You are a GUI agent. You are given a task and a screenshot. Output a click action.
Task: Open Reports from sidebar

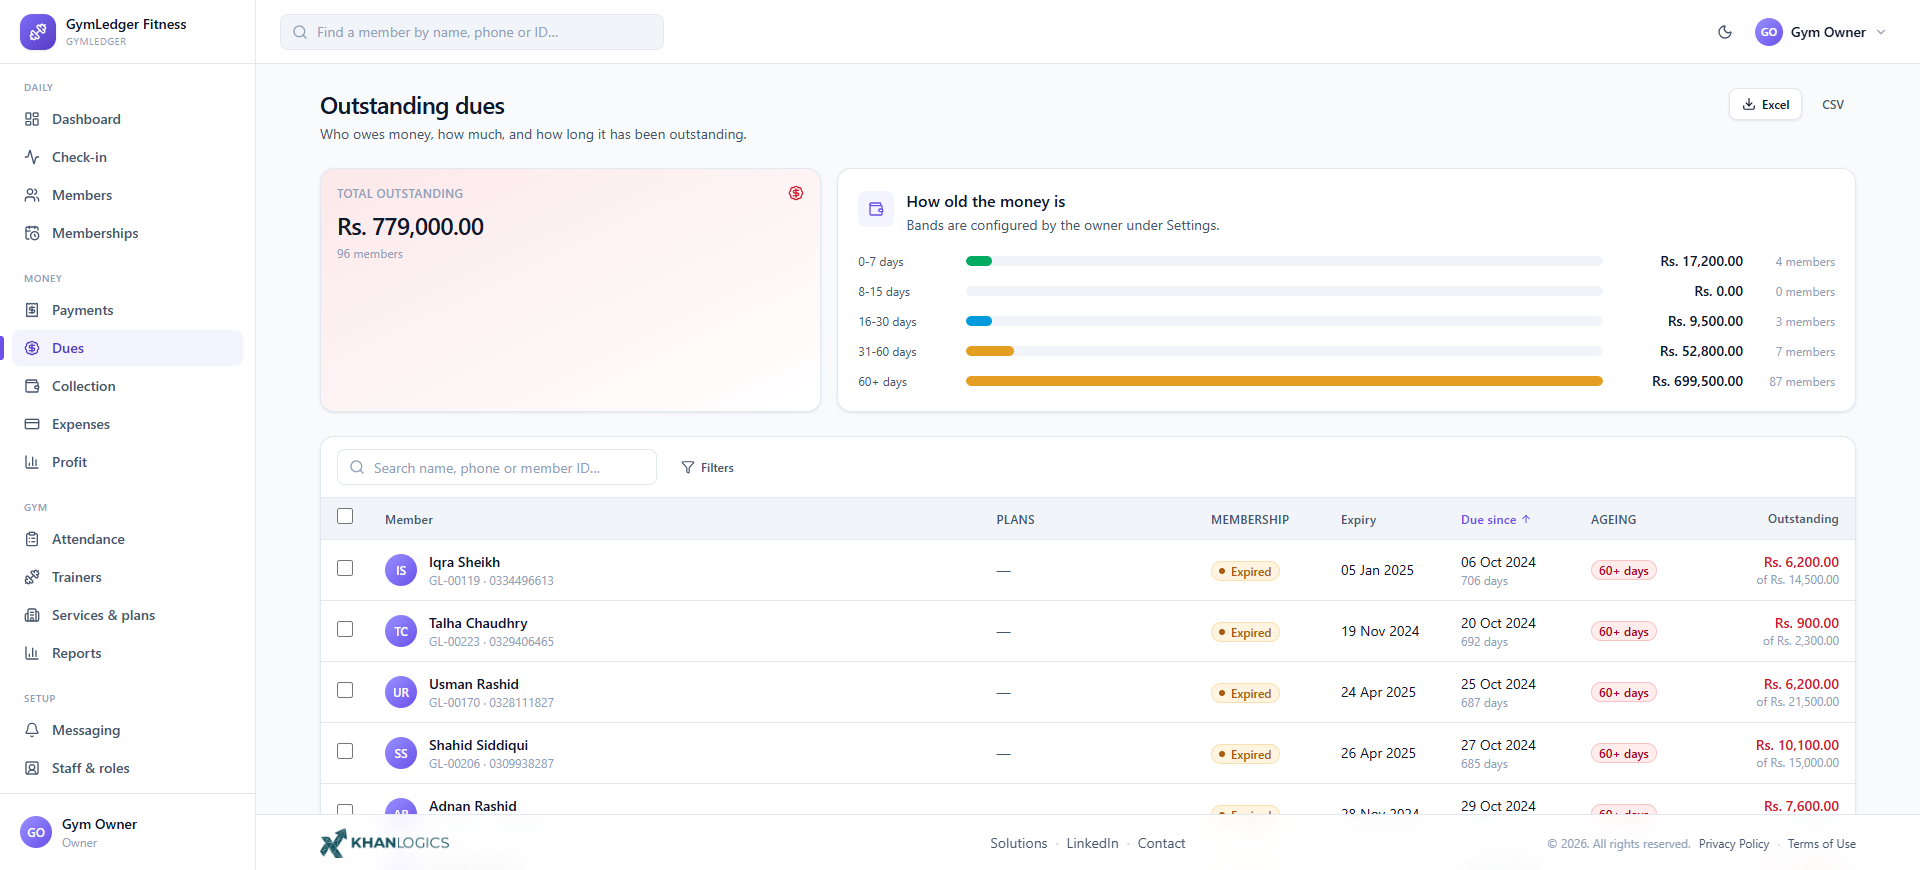point(128,653)
